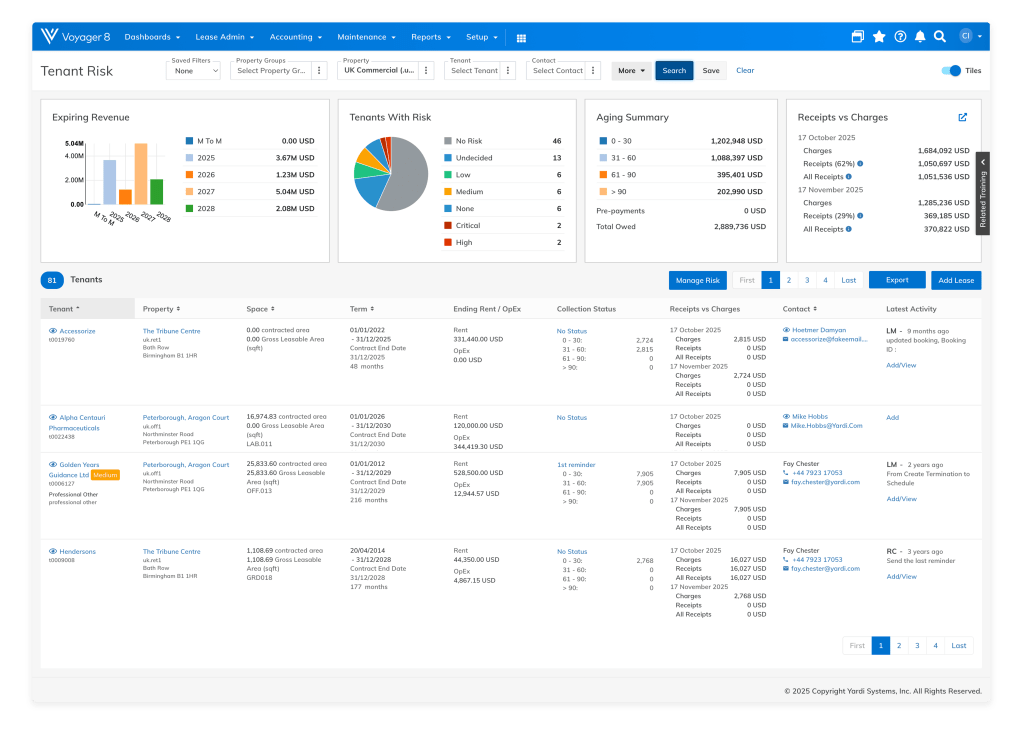The width and height of the screenshot is (1023, 731).
Task: Open the Lease Admin menu
Action: (x=222, y=37)
